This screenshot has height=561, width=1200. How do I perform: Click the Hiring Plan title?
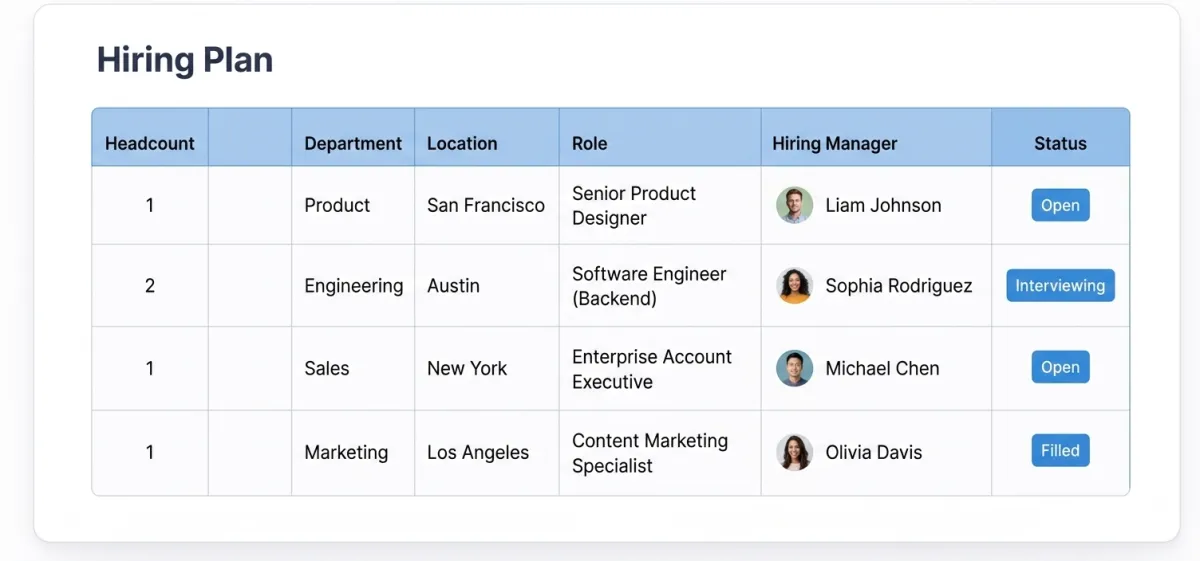(x=185, y=60)
